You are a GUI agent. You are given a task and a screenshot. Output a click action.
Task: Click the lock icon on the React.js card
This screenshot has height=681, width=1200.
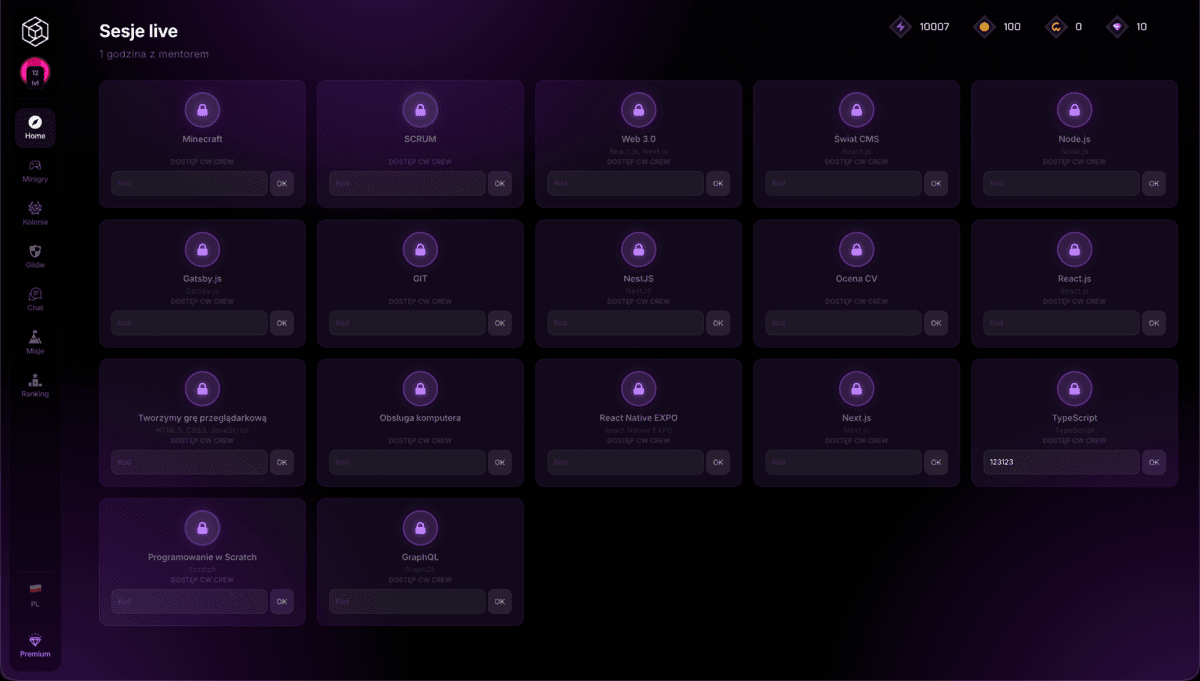(x=1074, y=249)
